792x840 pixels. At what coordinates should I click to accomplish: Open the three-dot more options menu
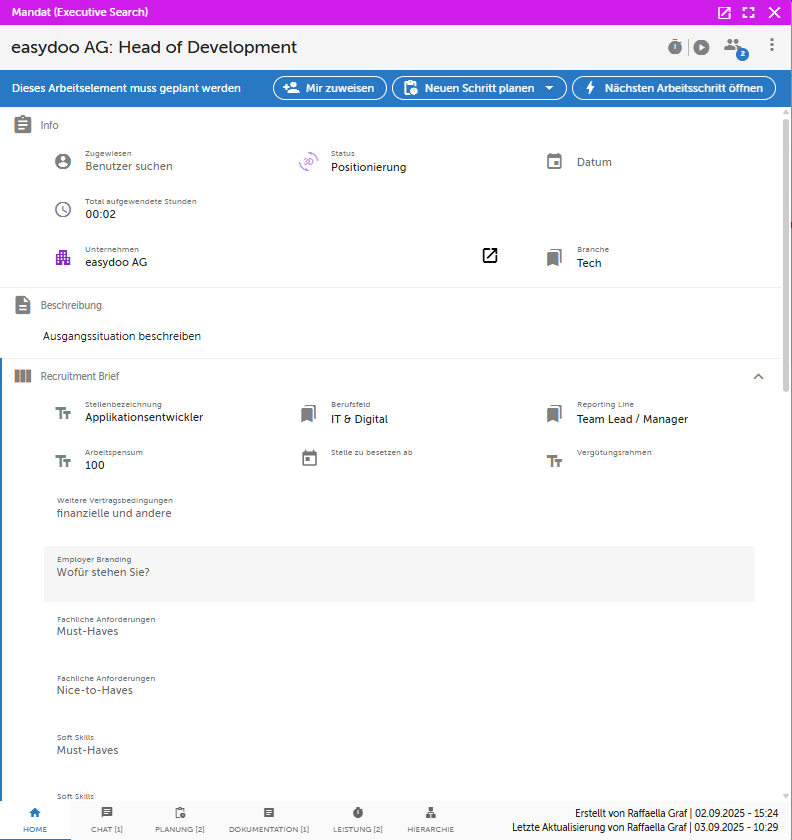[x=772, y=46]
